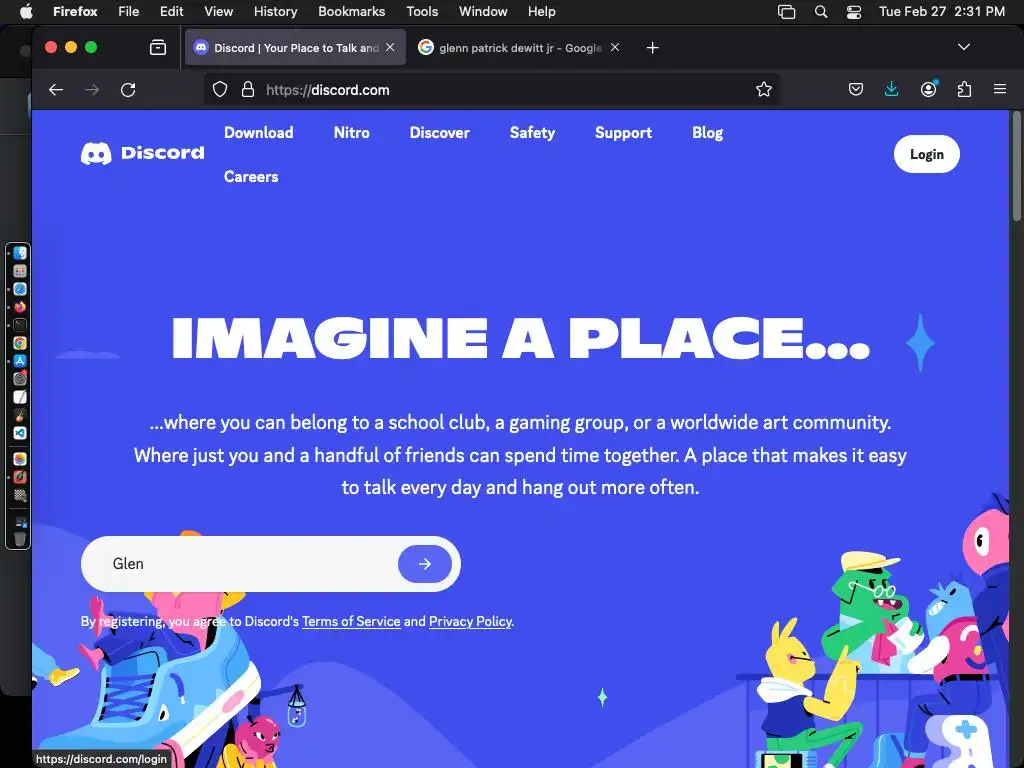Open Firefox from the dock

coord(20,307)
